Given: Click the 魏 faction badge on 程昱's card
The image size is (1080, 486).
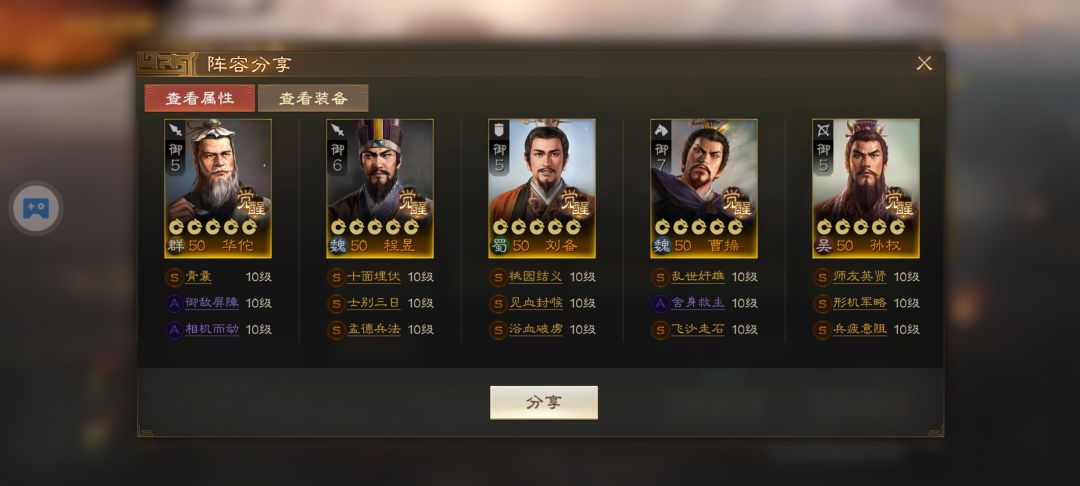Looking at the screenshot, I should tap(338, 246).
